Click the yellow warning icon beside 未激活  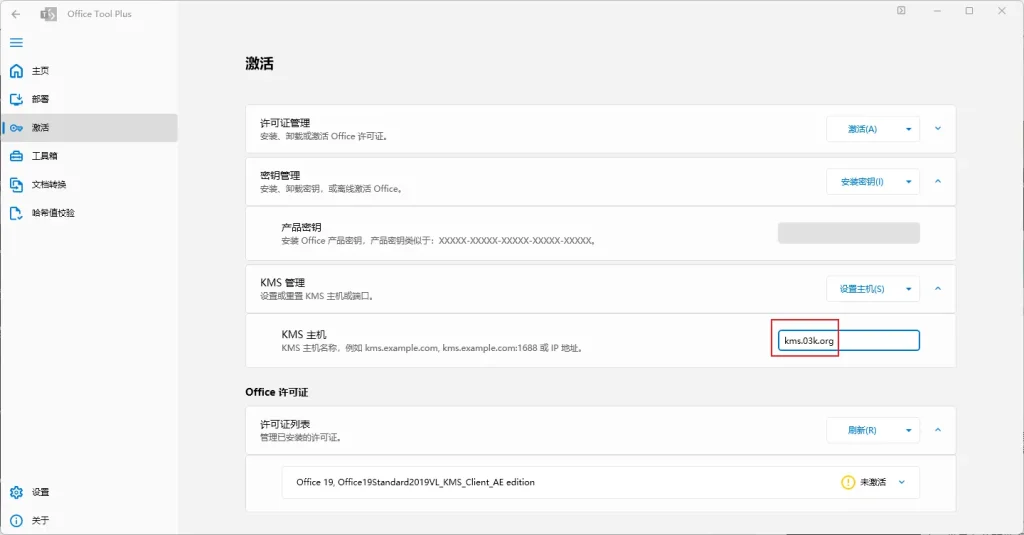coord(848,482)
